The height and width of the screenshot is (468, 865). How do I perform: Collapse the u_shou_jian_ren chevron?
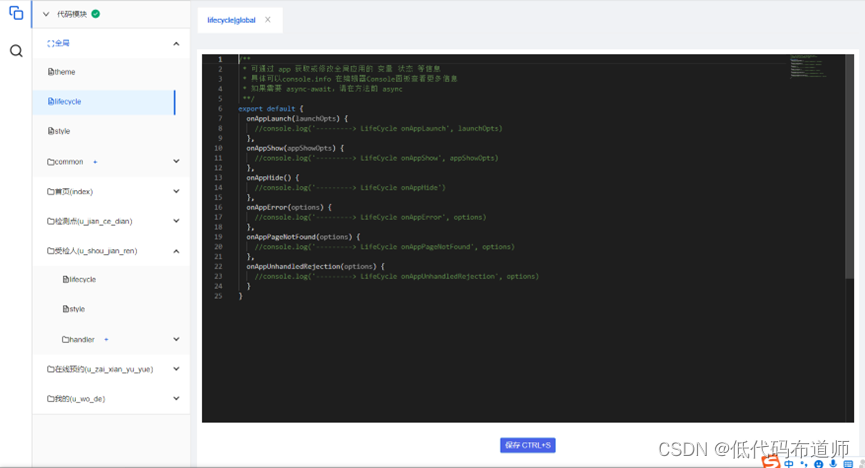[x=176, y=251]
